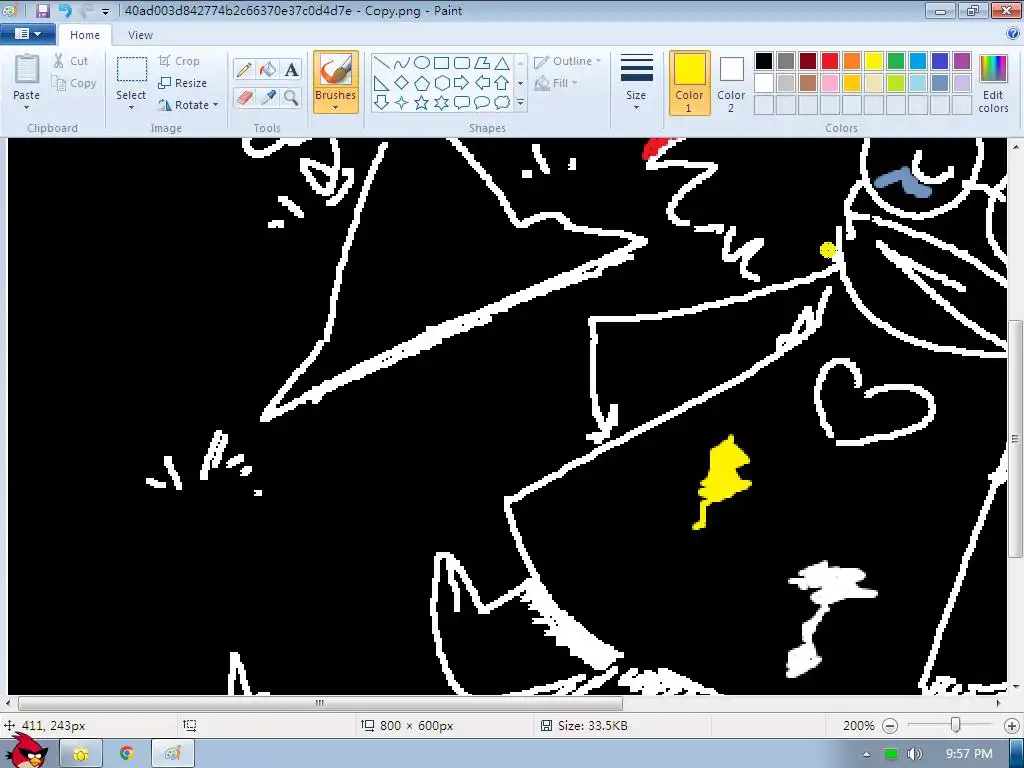Viewport: 1024px width, 768px height.
Task: Choose the red color swatch
Action: point(830,61)
